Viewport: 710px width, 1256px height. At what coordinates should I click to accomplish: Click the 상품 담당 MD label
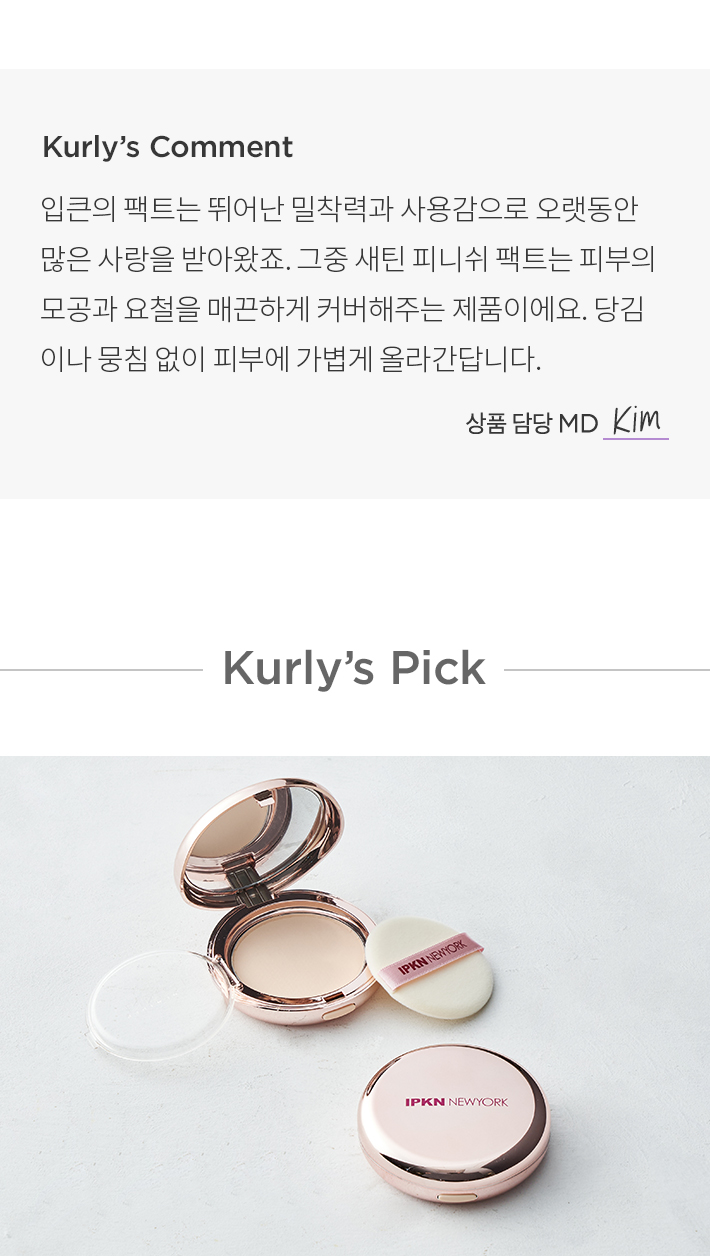click(x=531, y=423)
